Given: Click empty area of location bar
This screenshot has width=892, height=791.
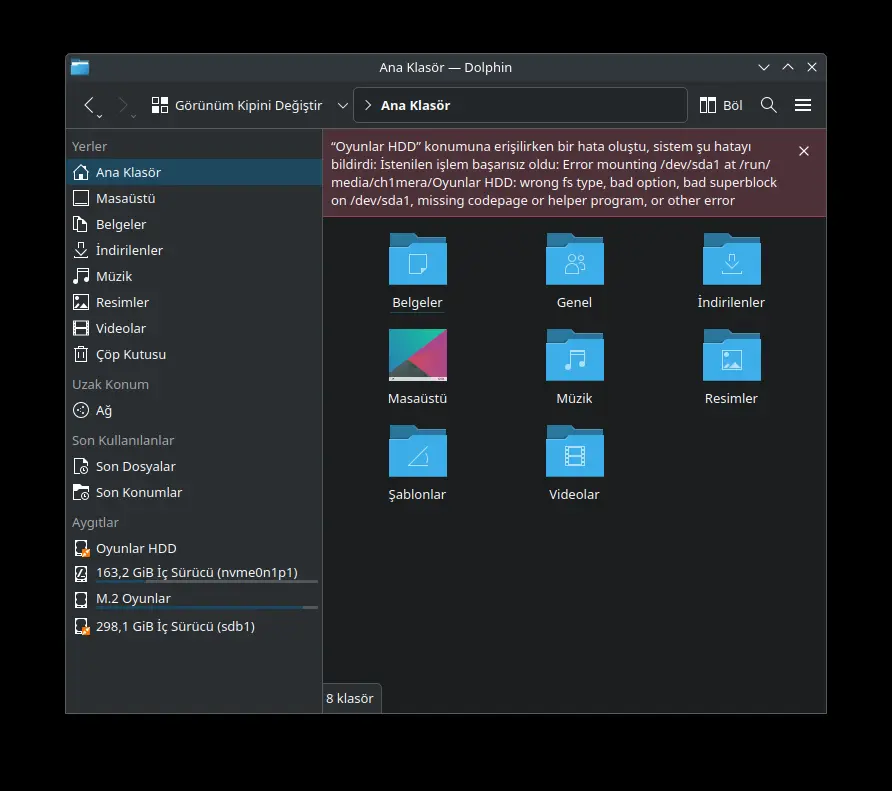Looking at the screenshot, I should coord(569,105).
